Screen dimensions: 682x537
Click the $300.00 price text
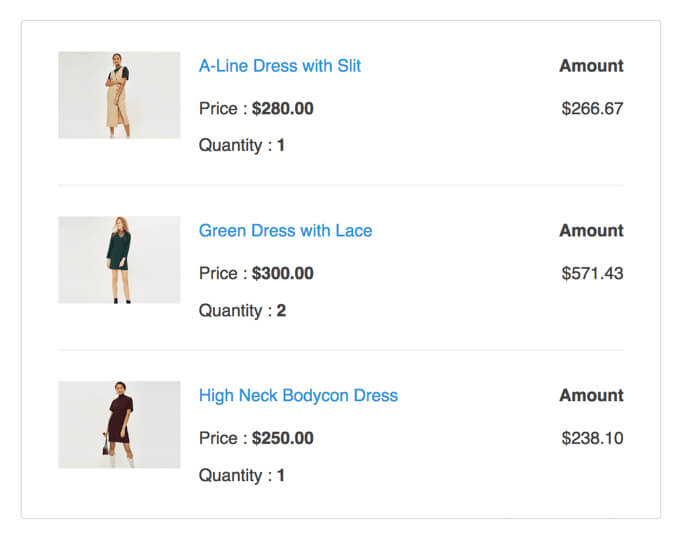(x=282, y=273)
